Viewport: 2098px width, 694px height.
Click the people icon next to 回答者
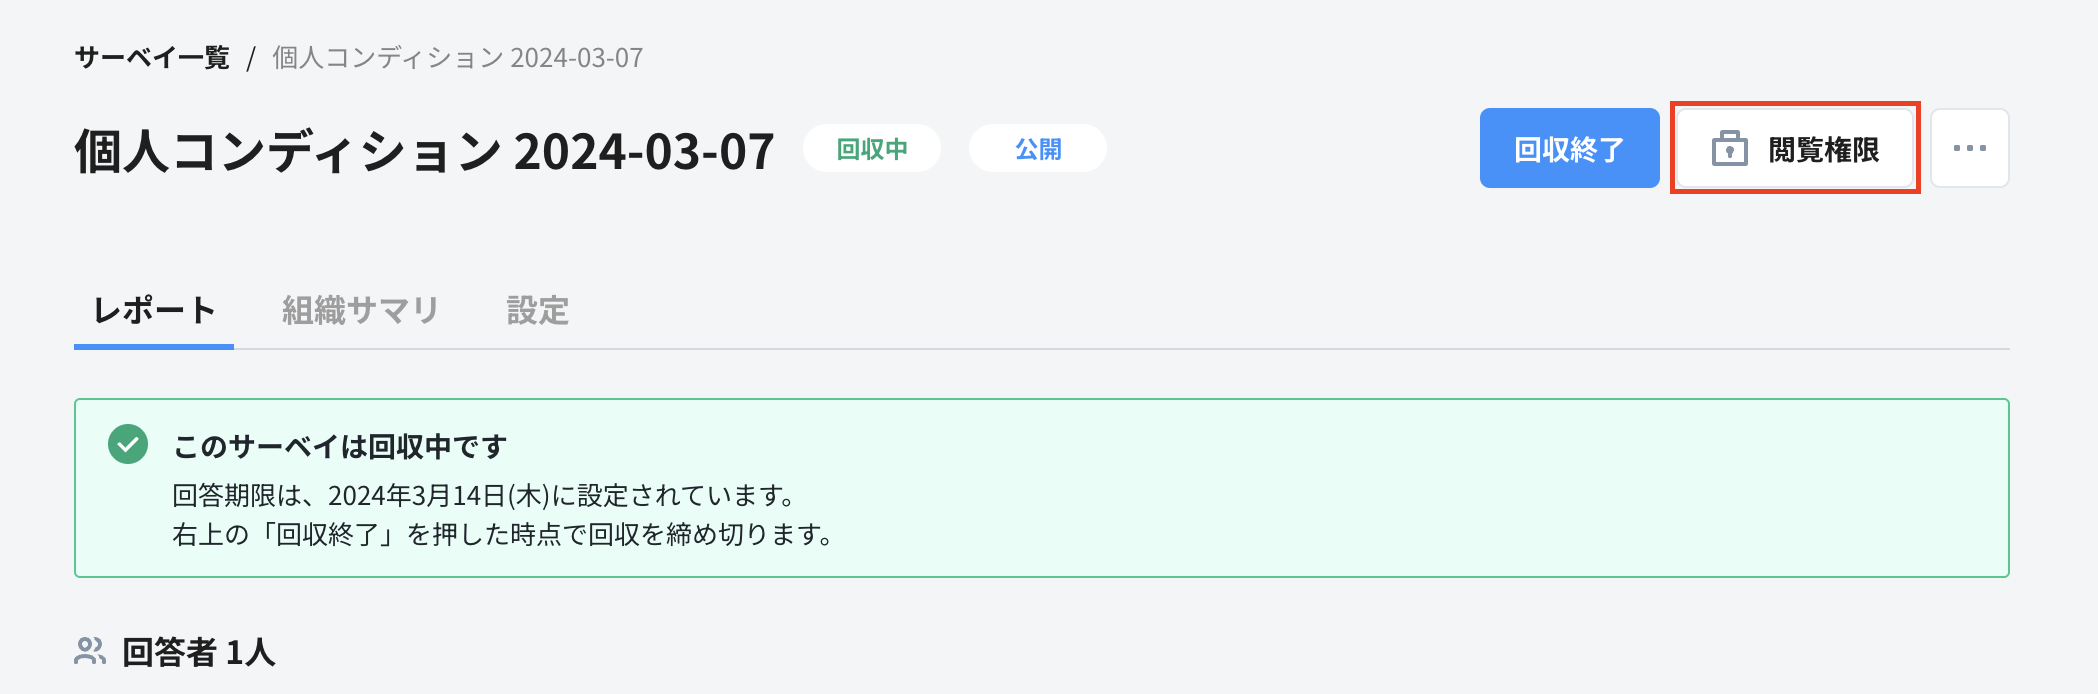[90, 650]
